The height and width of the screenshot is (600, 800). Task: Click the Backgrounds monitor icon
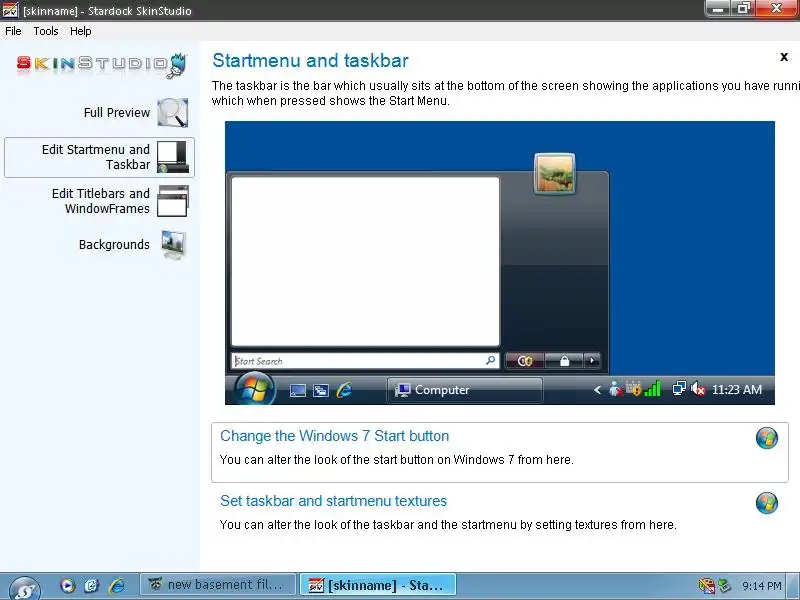(x=173, y=245)
